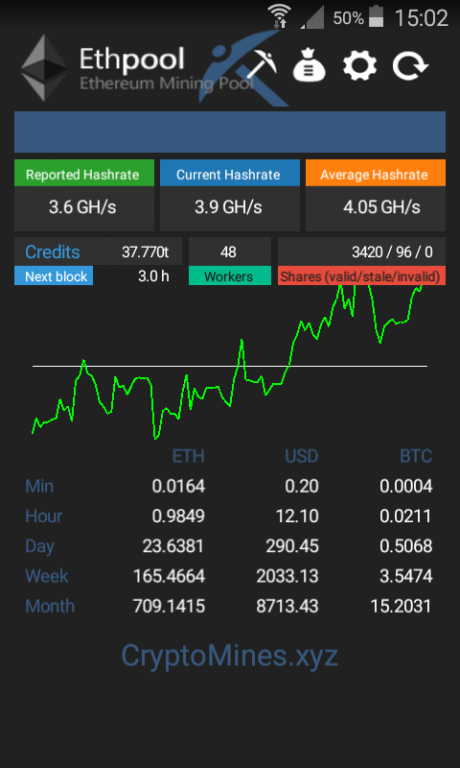
Task: Tap the BTC column header
Action: 416,456
